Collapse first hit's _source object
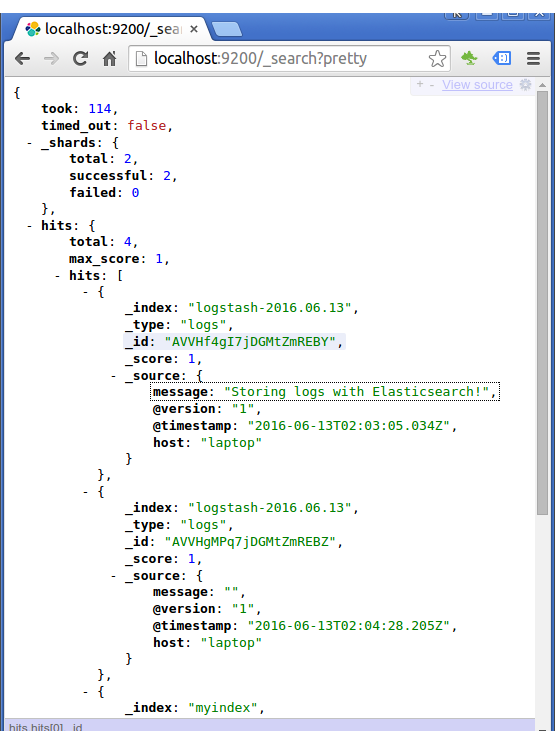Screen dimensions: 555x744 click(113, 376)
